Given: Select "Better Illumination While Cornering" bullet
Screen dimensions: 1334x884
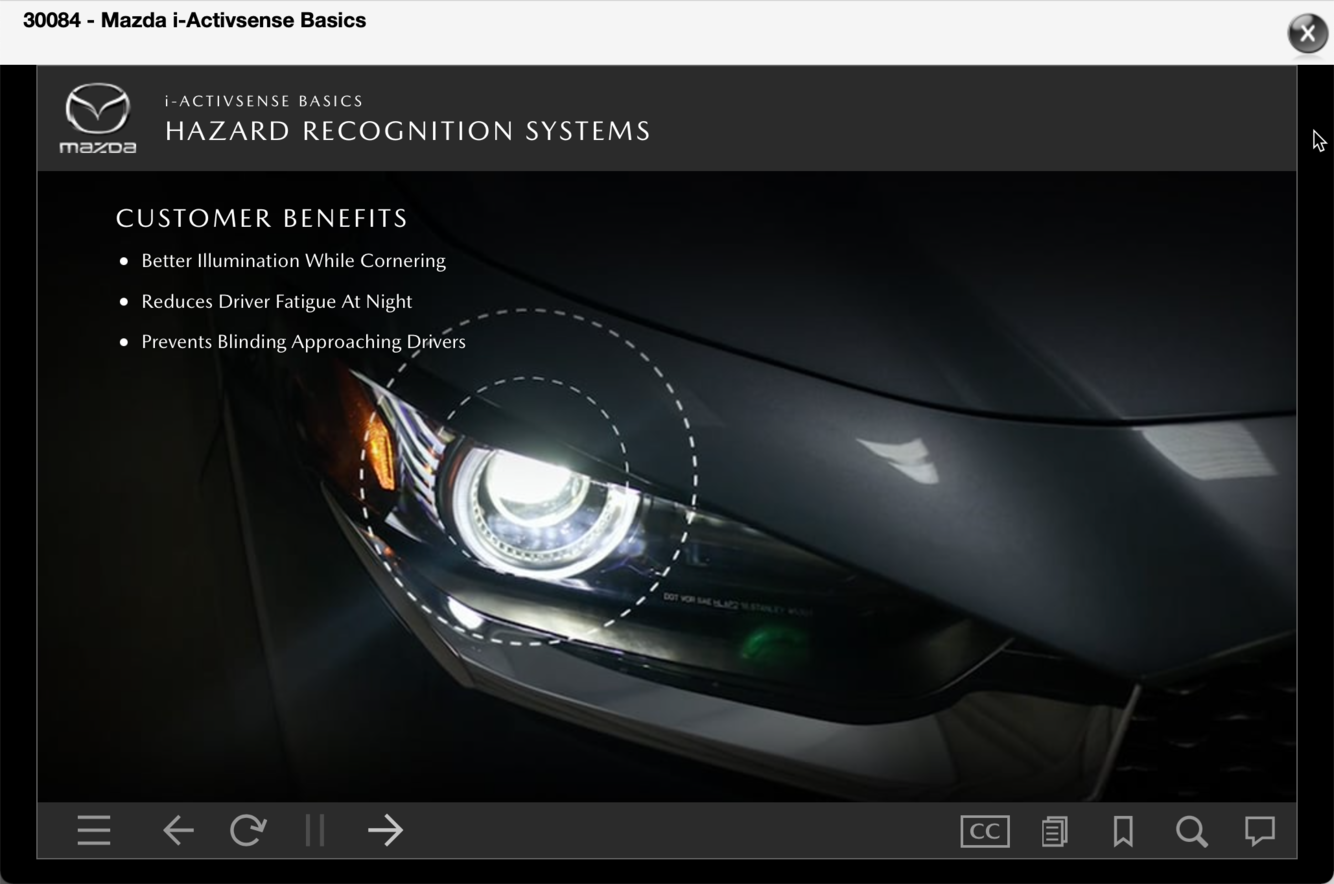Looking at the screenshot, I should 293,261.
